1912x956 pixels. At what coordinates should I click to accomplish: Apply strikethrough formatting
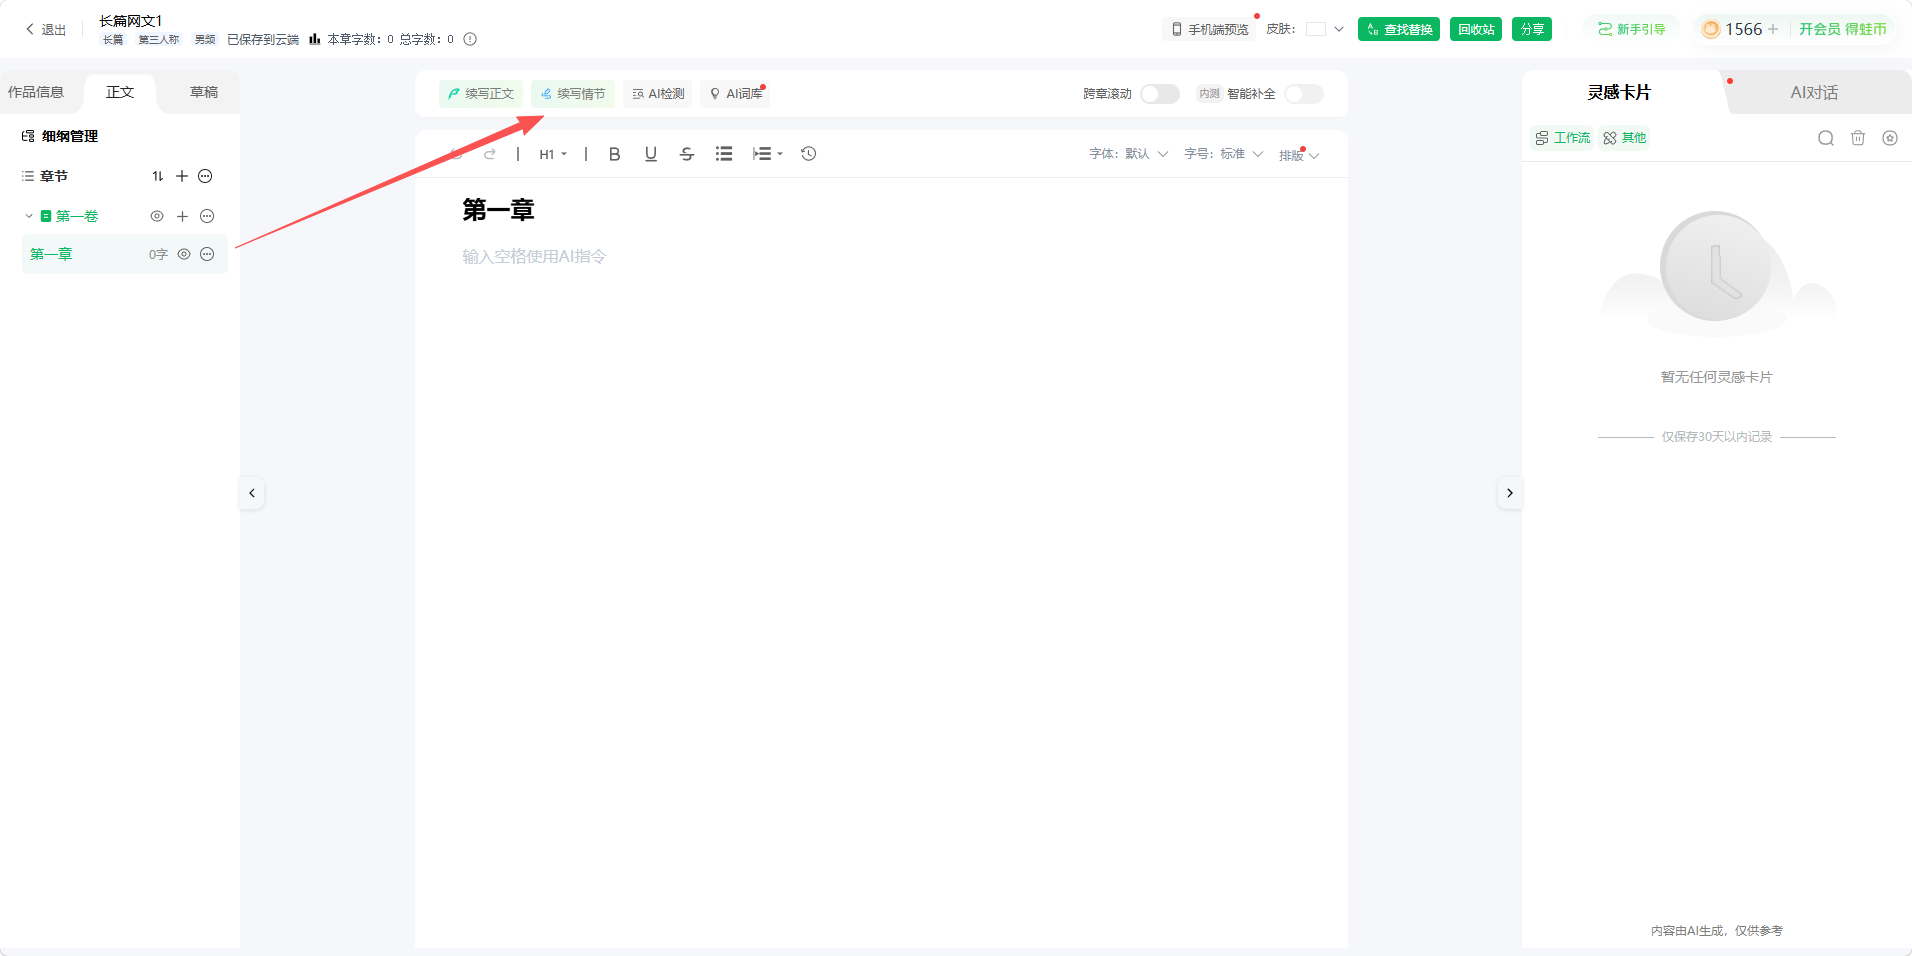click(x=687, y=154)
